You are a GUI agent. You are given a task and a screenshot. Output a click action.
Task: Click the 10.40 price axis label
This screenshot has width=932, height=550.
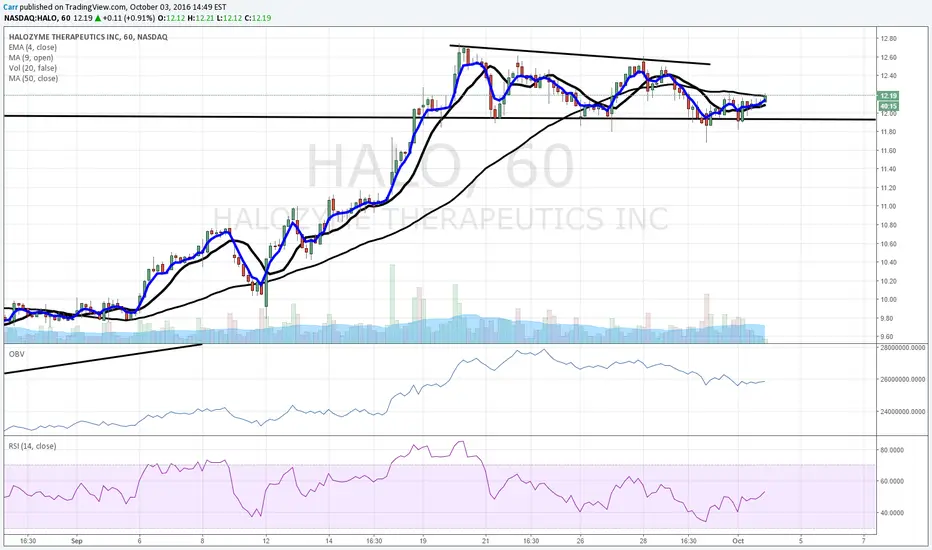[x=889, y=262]
